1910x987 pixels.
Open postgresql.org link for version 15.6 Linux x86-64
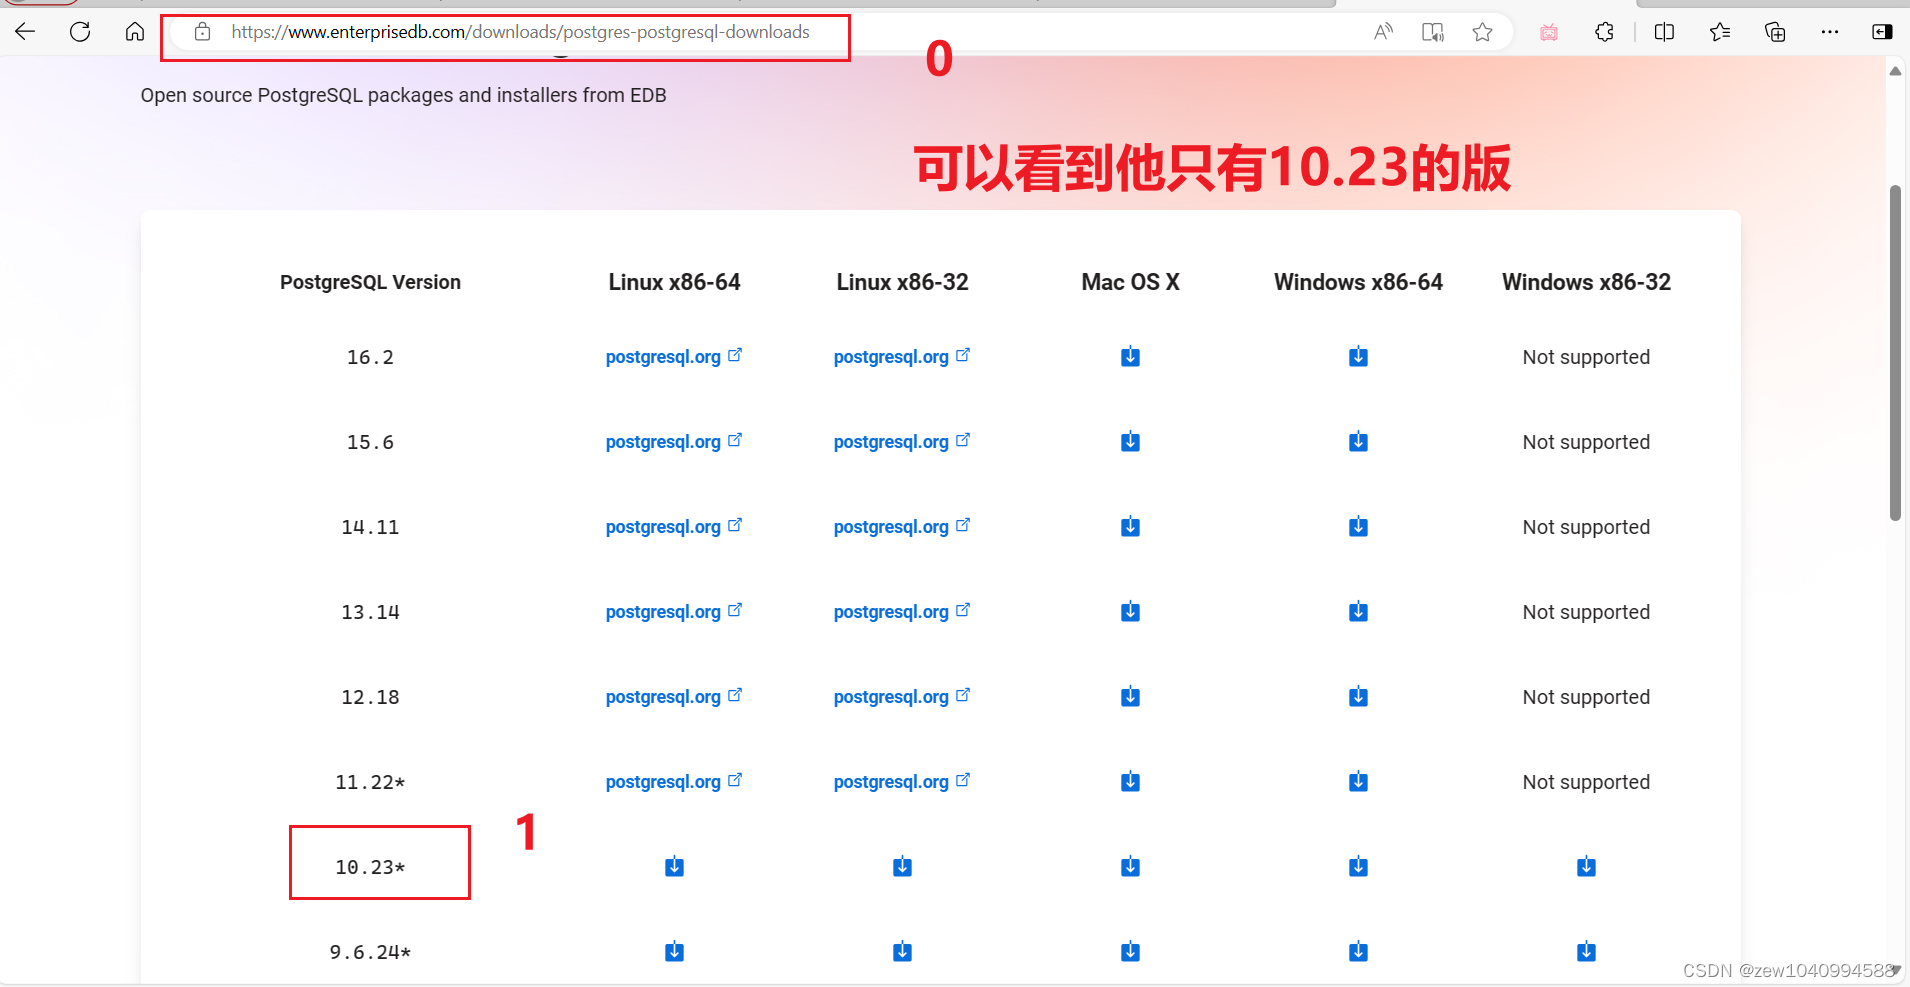[663, 441]
